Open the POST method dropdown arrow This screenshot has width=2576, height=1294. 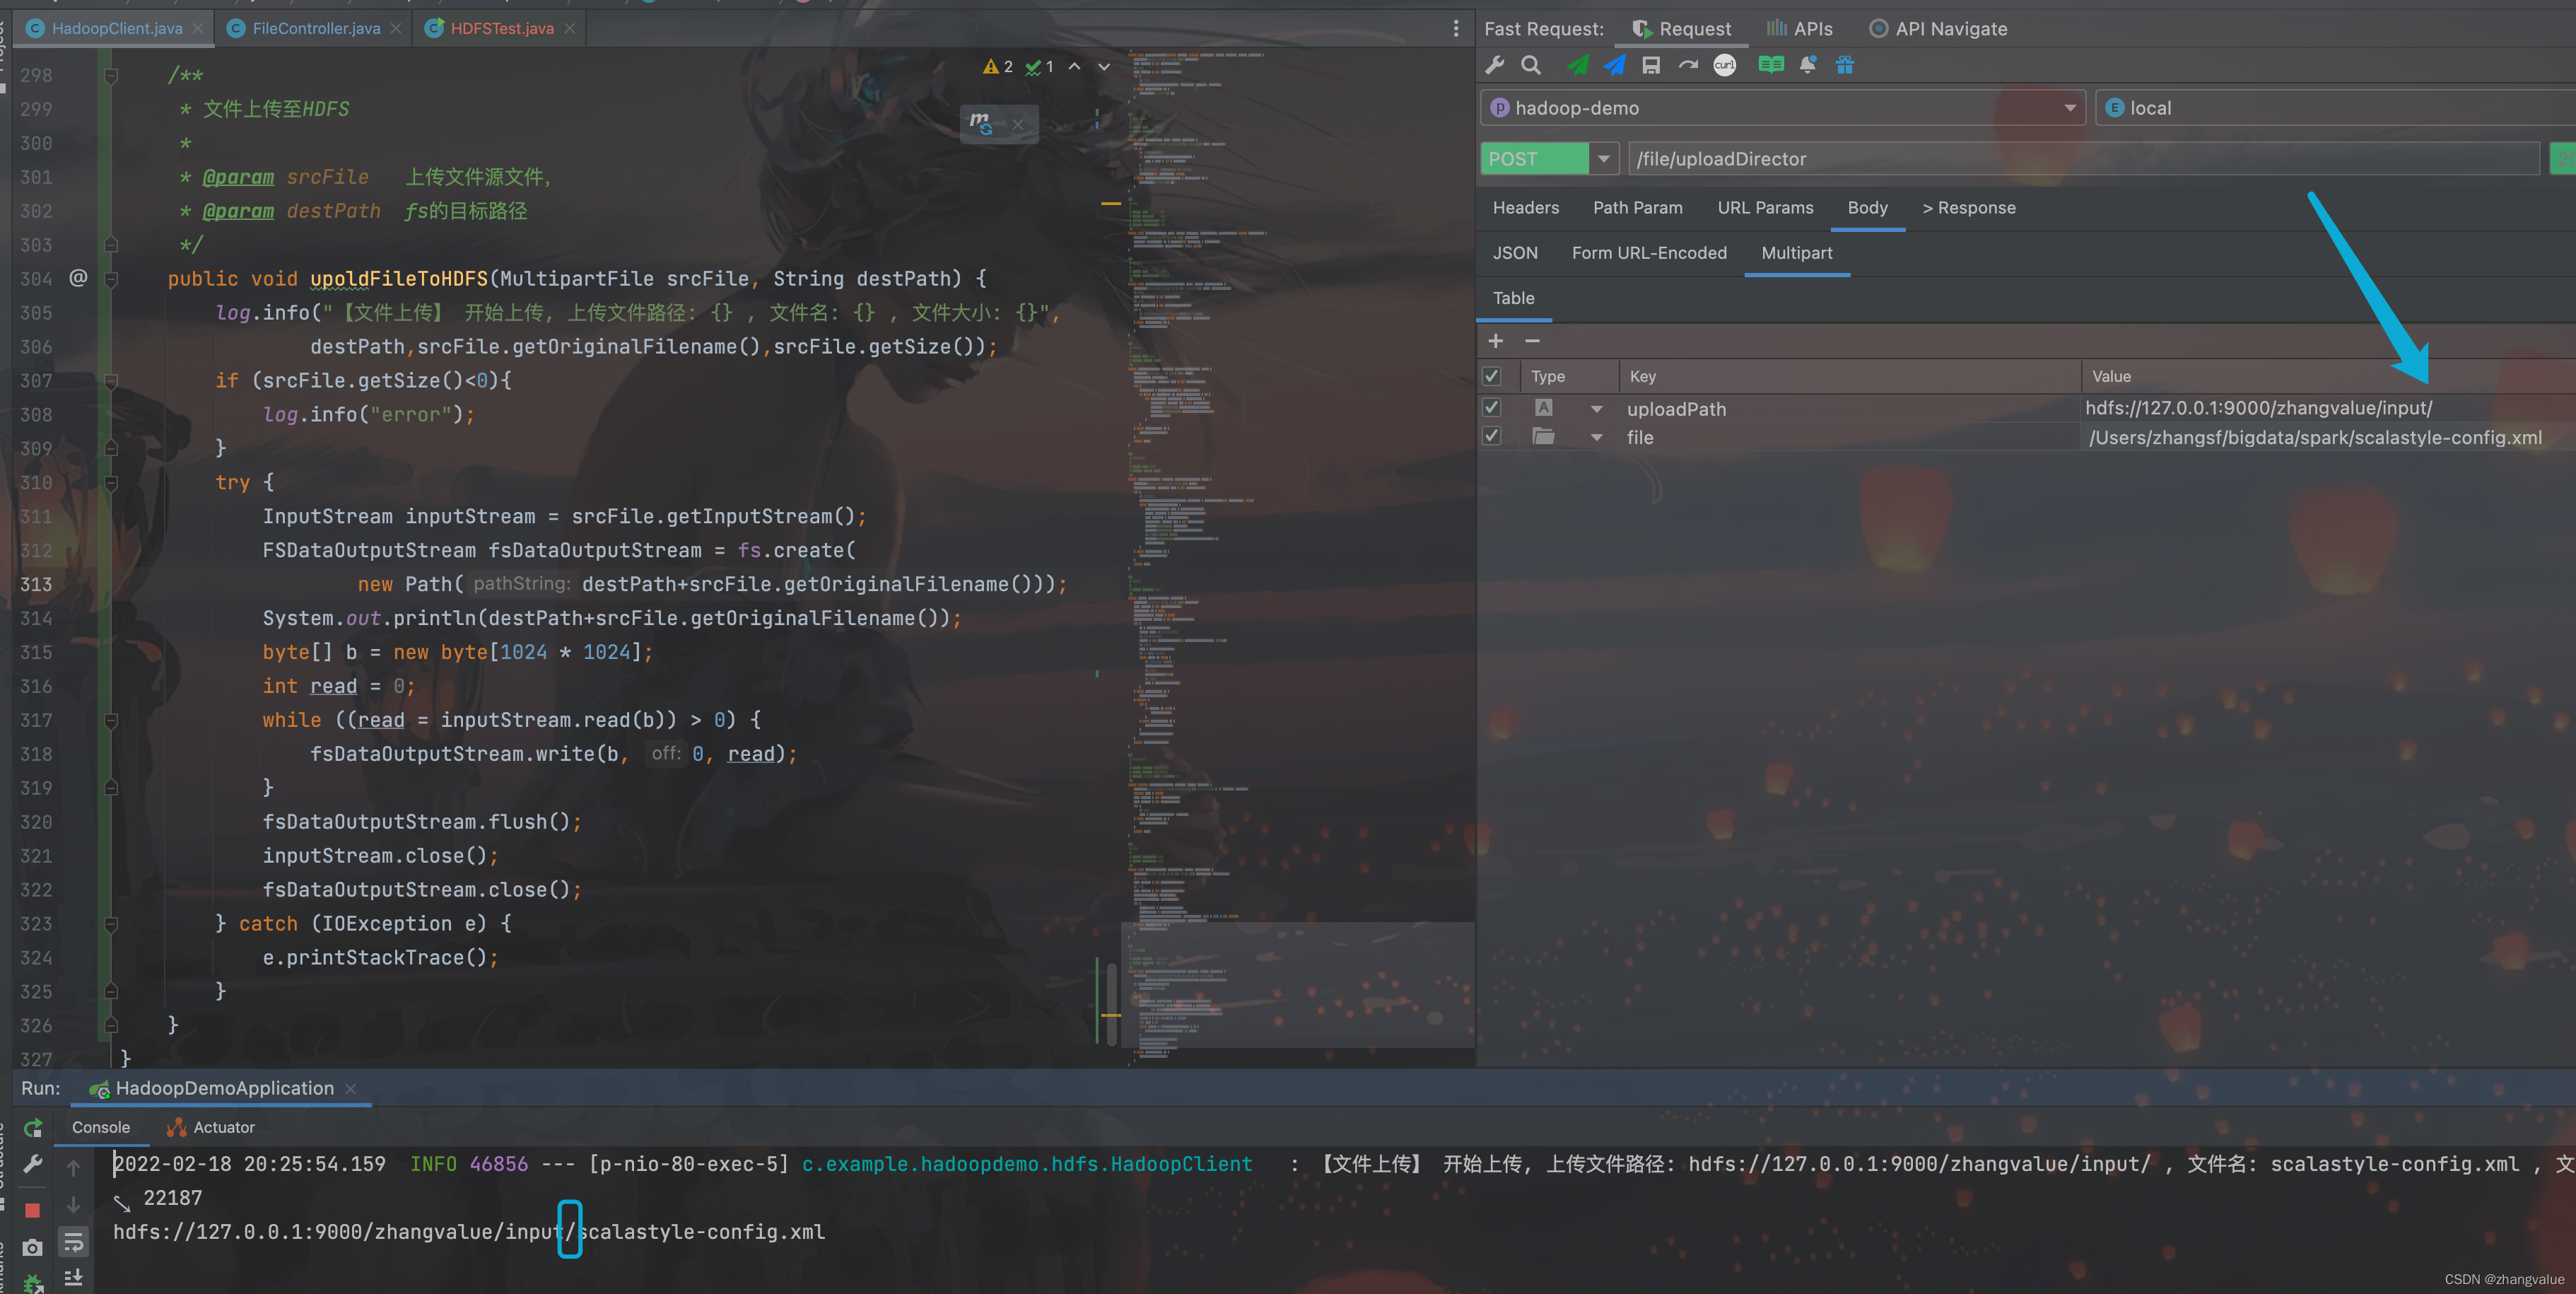pos(1603,159)
